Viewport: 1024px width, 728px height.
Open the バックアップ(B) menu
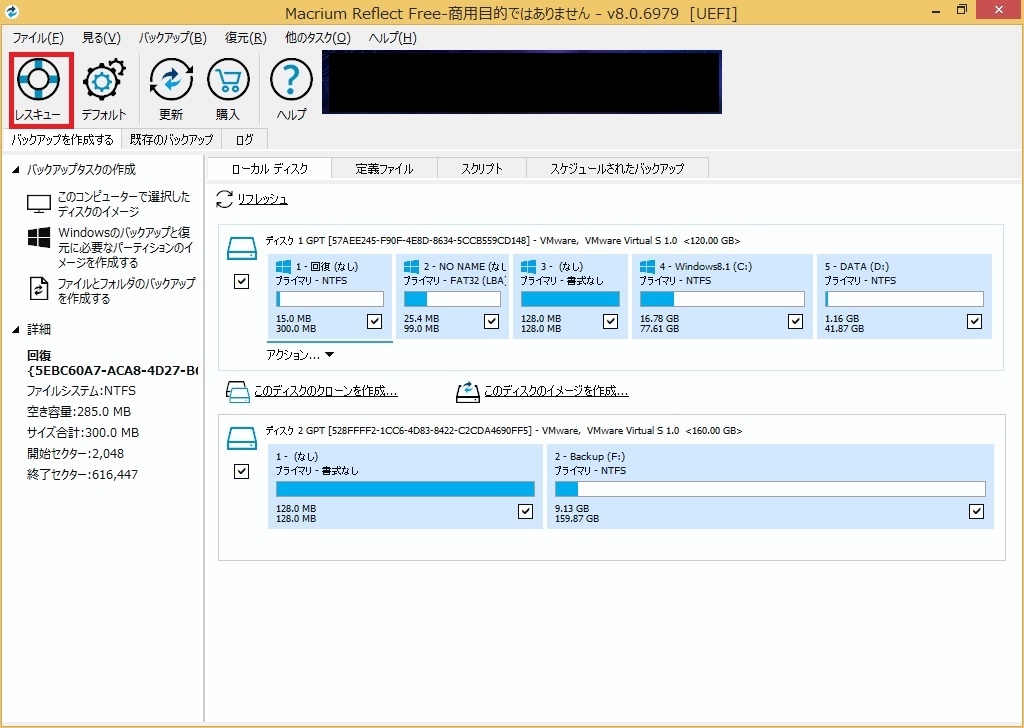pos(172,38)
